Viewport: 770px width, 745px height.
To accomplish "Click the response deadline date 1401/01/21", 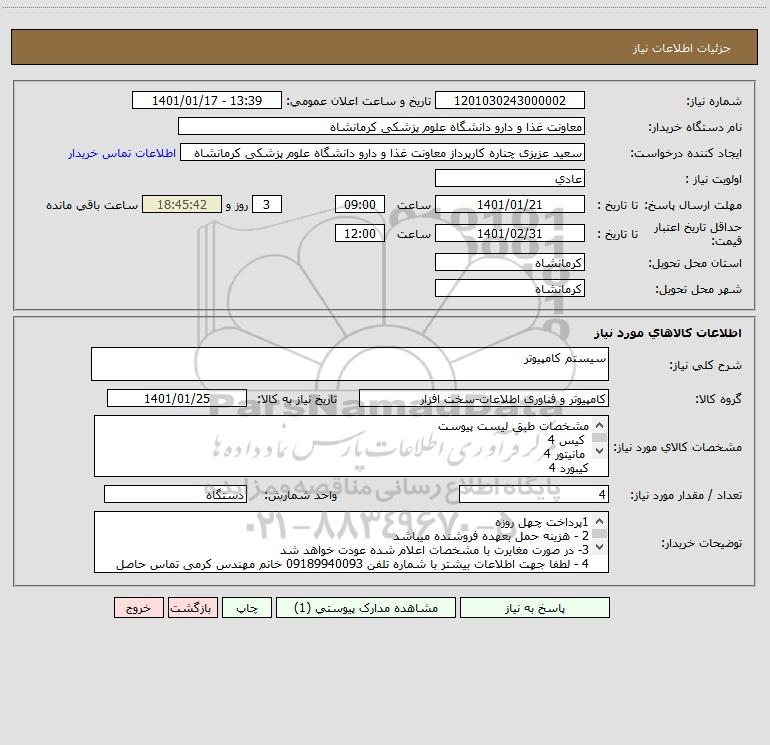I will coord(510,204).
